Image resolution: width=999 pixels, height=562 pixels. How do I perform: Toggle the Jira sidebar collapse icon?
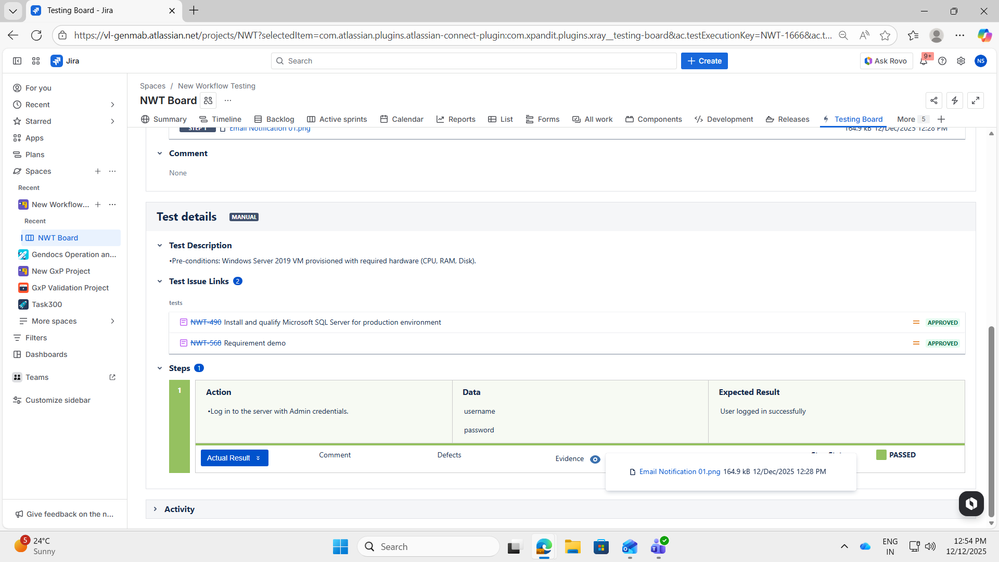point(17,61)
